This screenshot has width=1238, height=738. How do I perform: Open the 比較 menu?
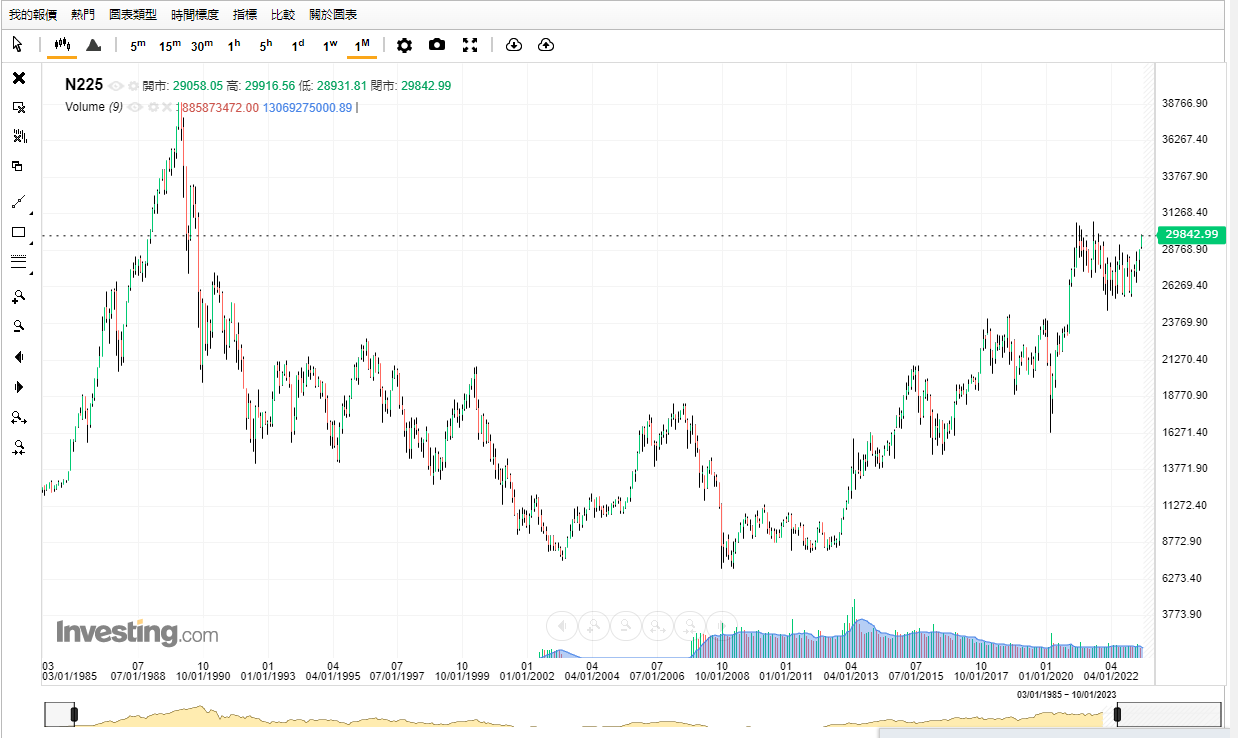pos(283,15)
